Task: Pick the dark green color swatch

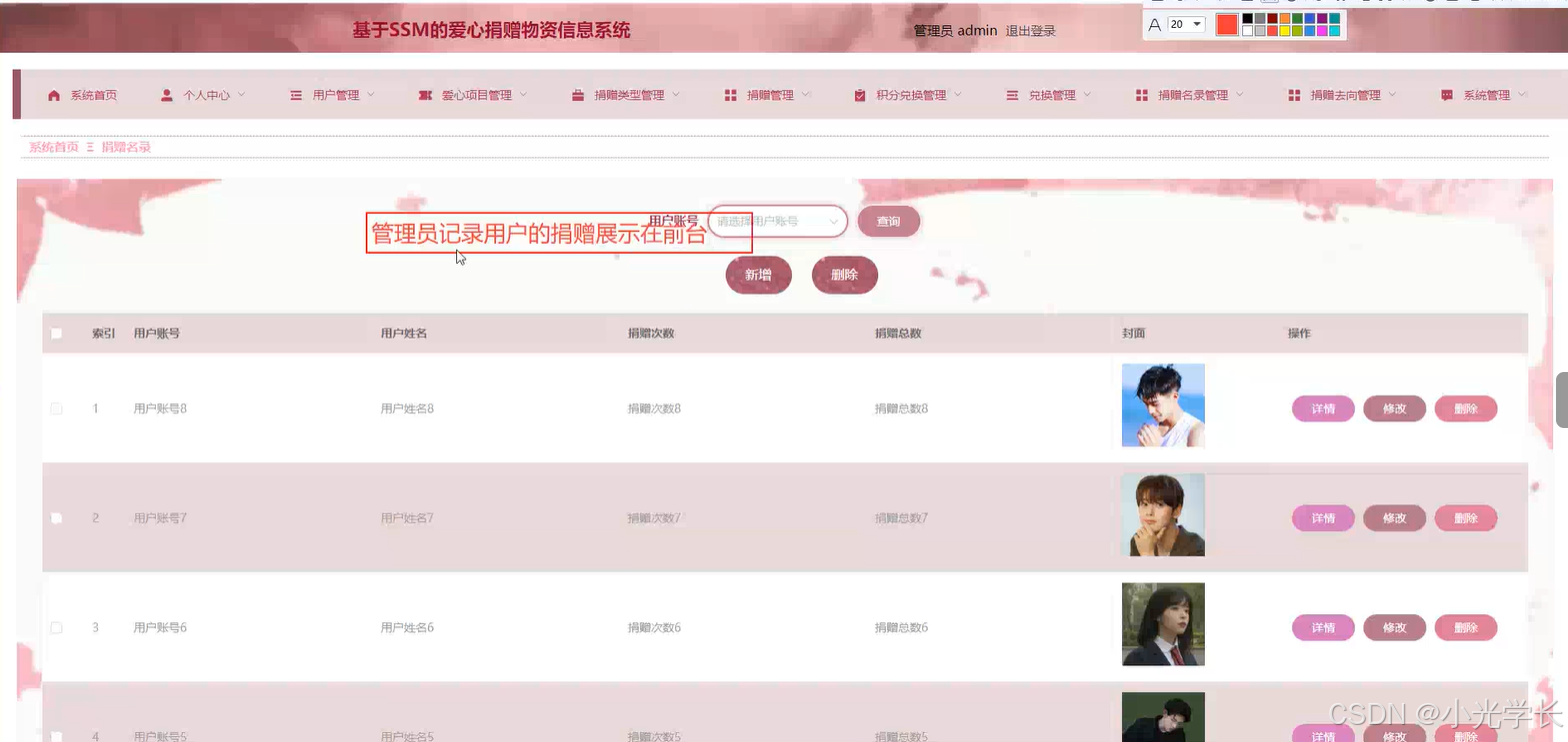Action: [x=1297, y=18]
